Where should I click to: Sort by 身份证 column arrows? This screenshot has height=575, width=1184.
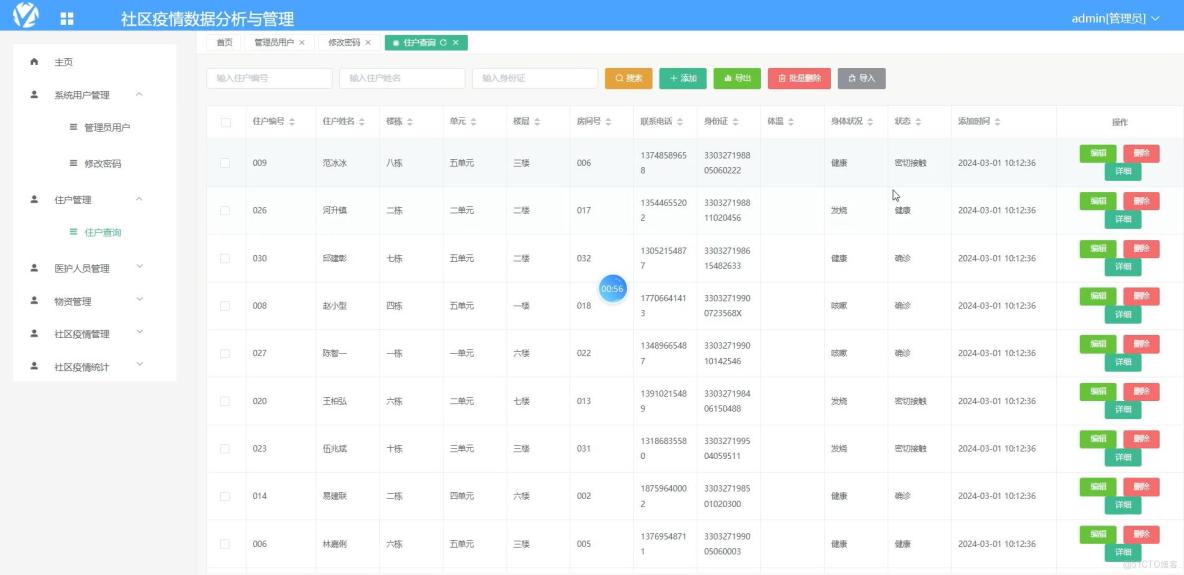point(735,122)
